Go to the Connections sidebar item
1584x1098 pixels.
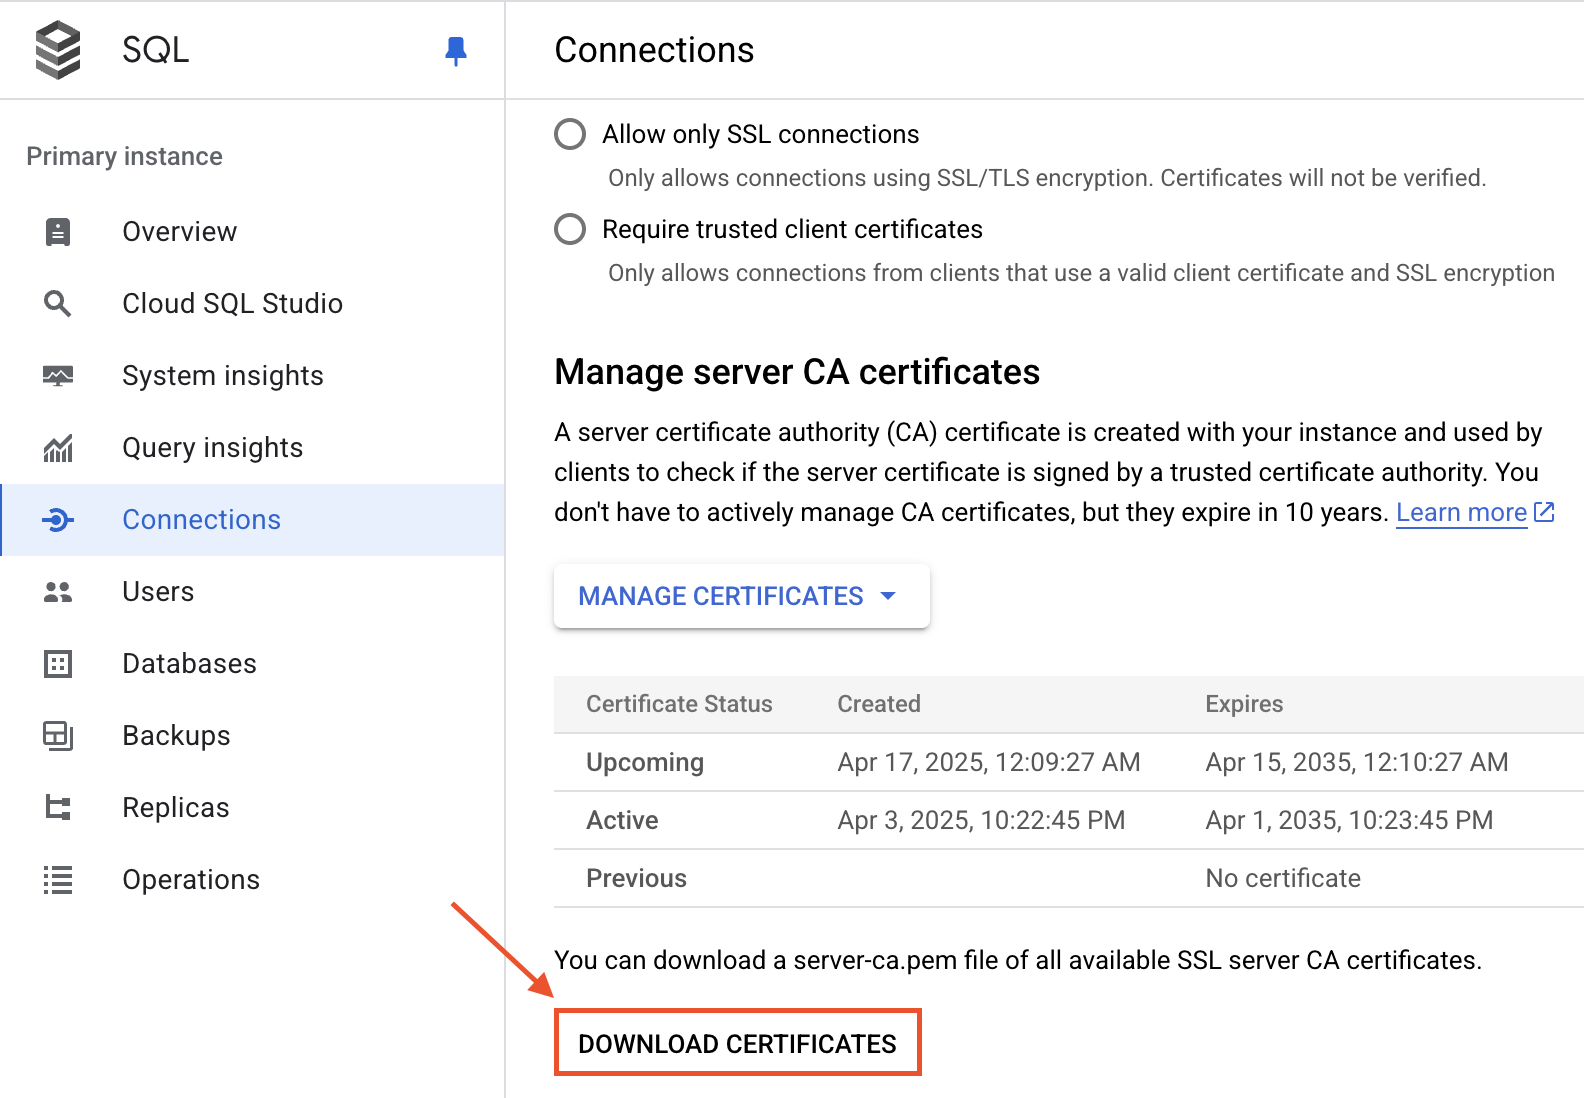[x=201, y=520]
